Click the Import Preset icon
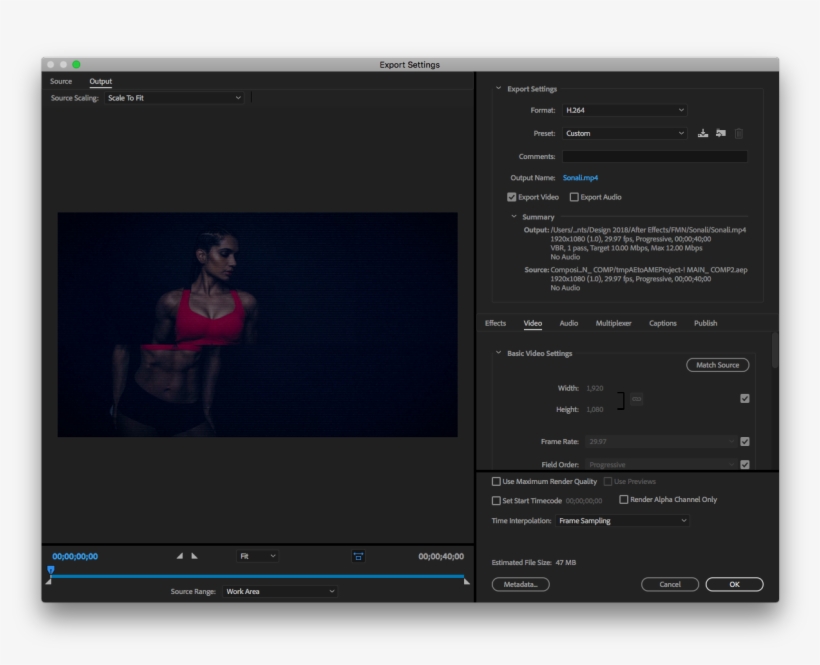820x665 pixels. coord(721,133)
